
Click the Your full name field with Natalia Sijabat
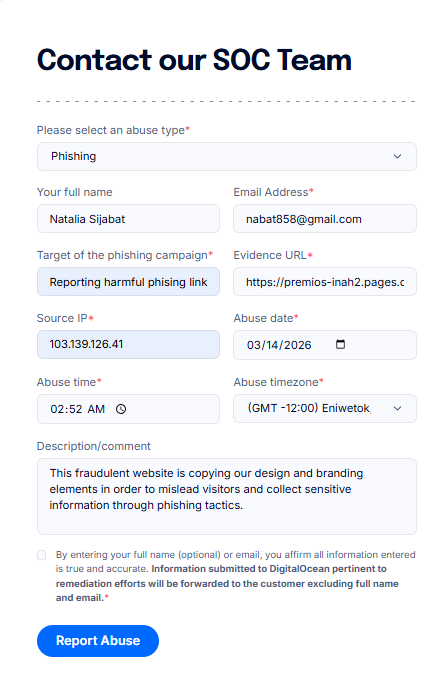coord(128,219)
